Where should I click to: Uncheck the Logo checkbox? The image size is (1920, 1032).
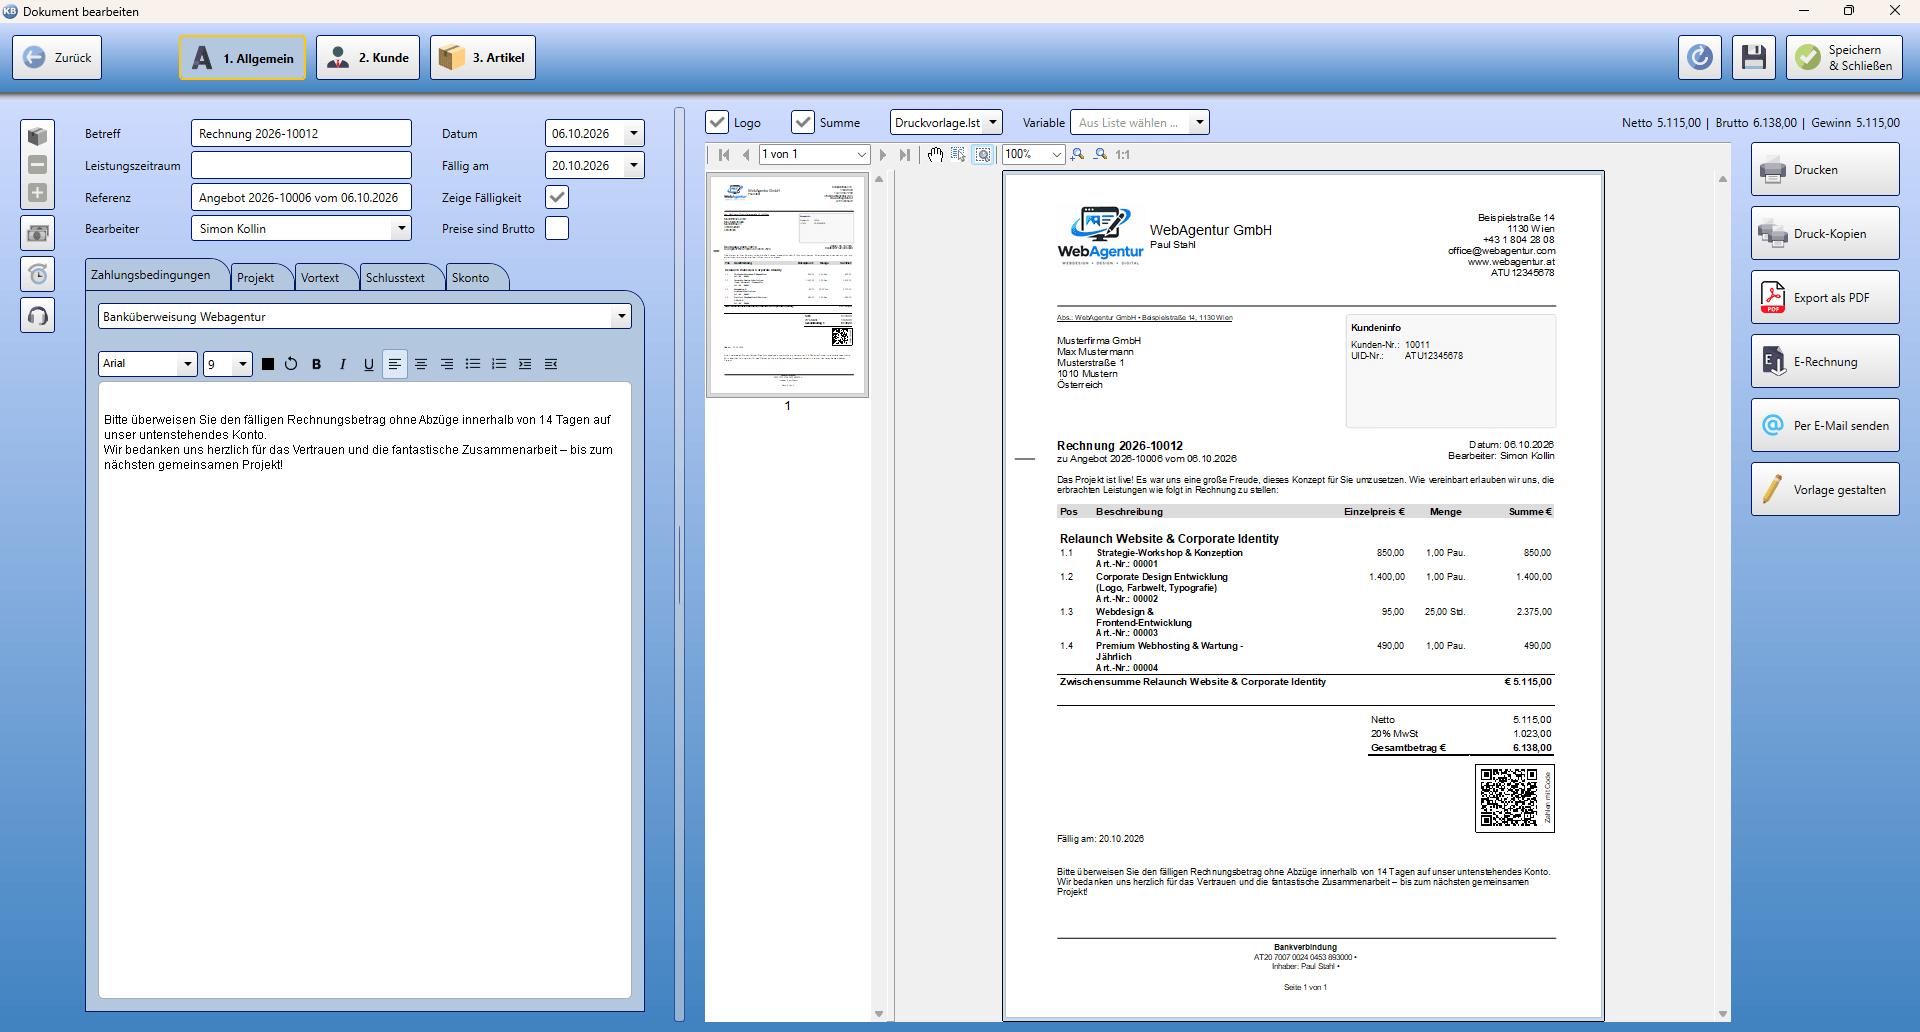click(718, 122)
